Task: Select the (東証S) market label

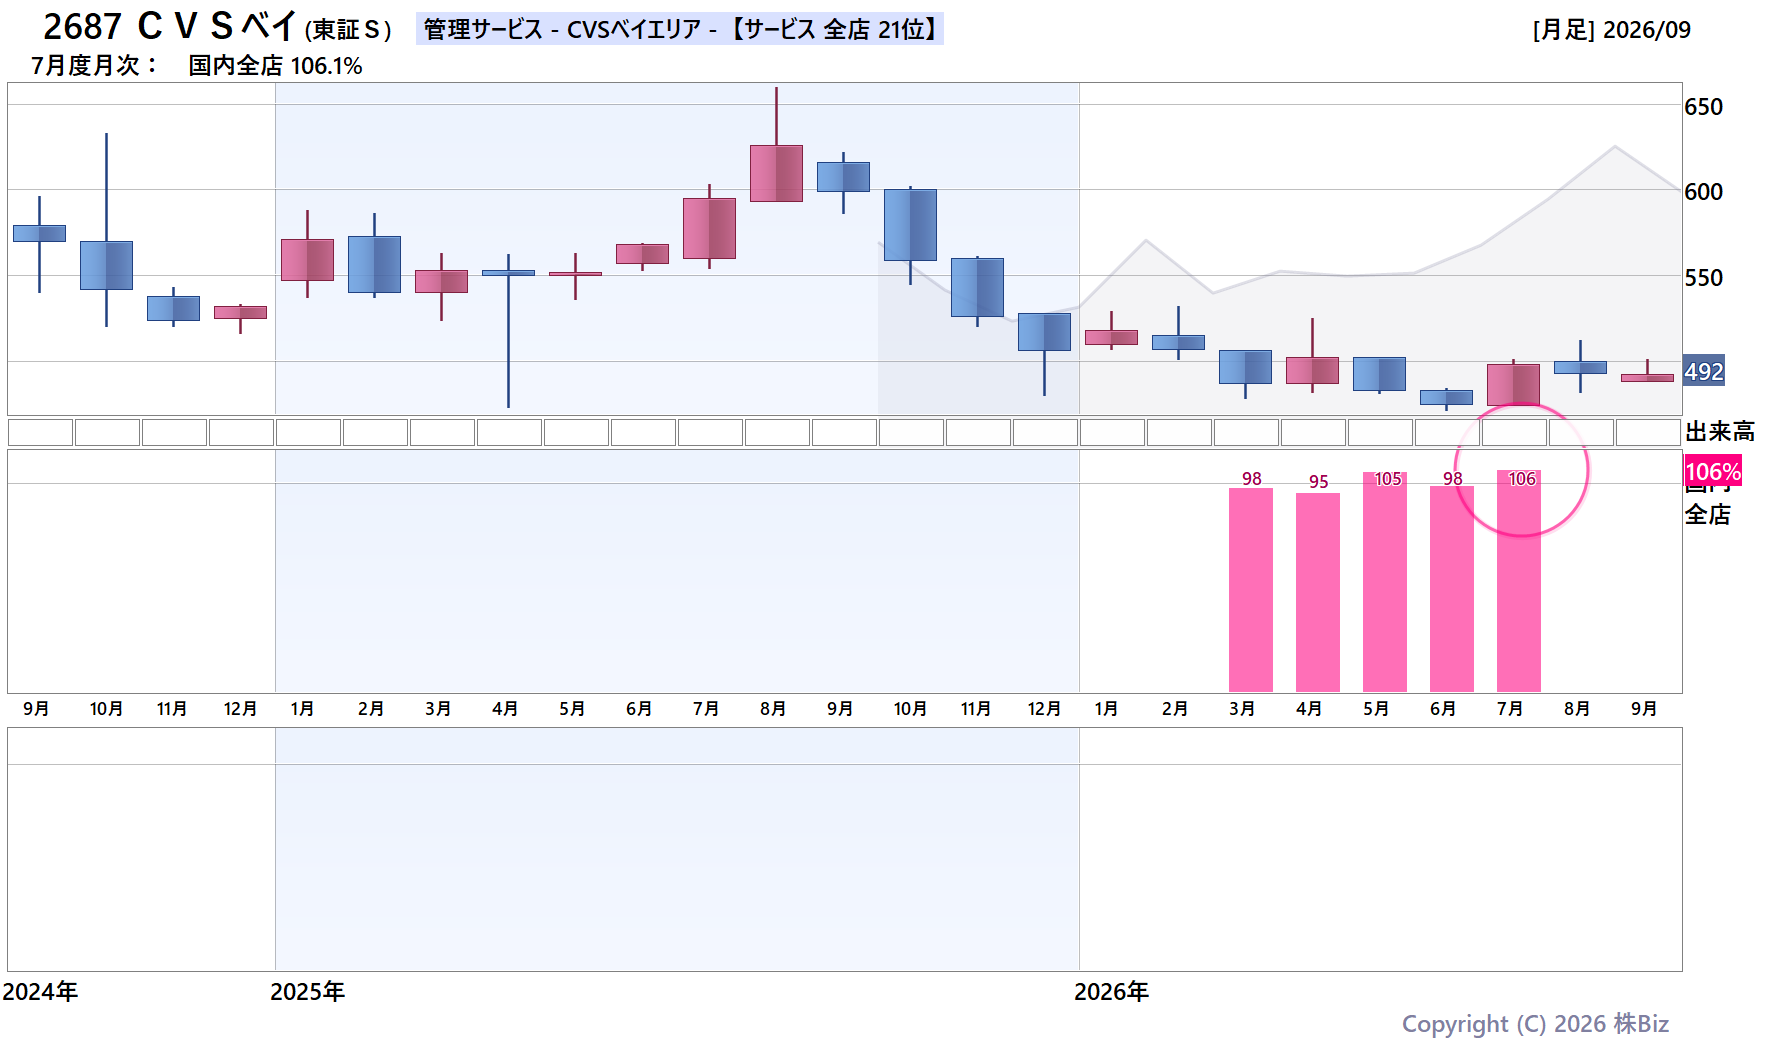Action: (348, 30)
